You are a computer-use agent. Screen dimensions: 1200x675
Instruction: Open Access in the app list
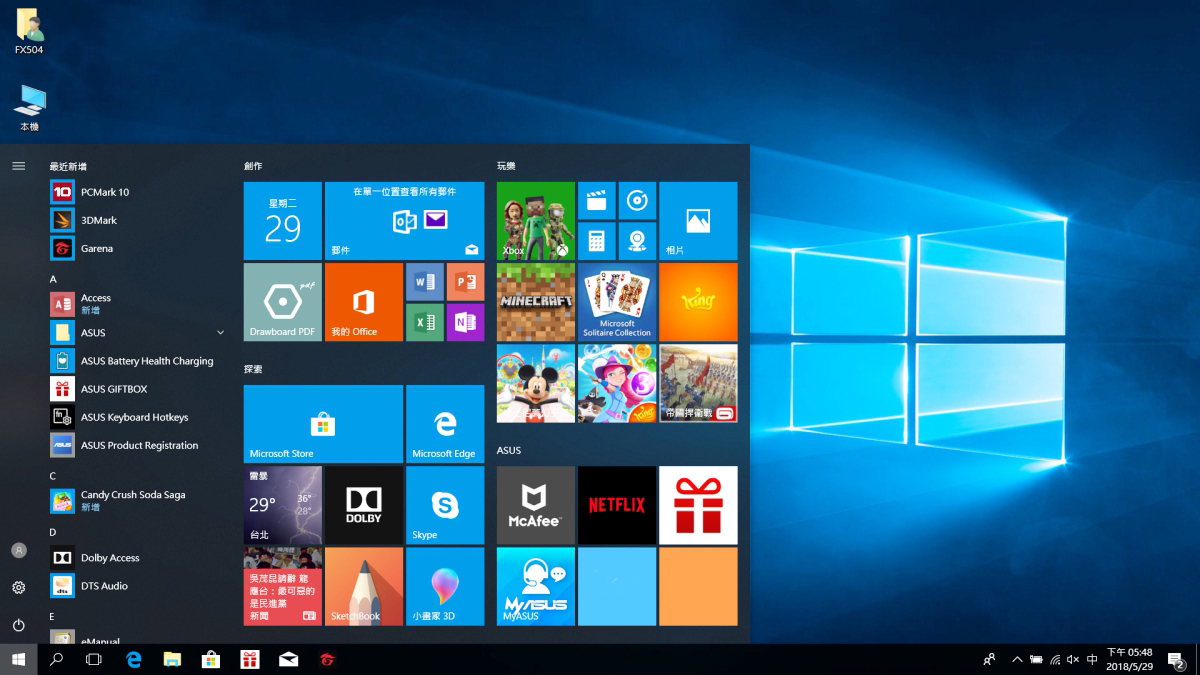138,304
